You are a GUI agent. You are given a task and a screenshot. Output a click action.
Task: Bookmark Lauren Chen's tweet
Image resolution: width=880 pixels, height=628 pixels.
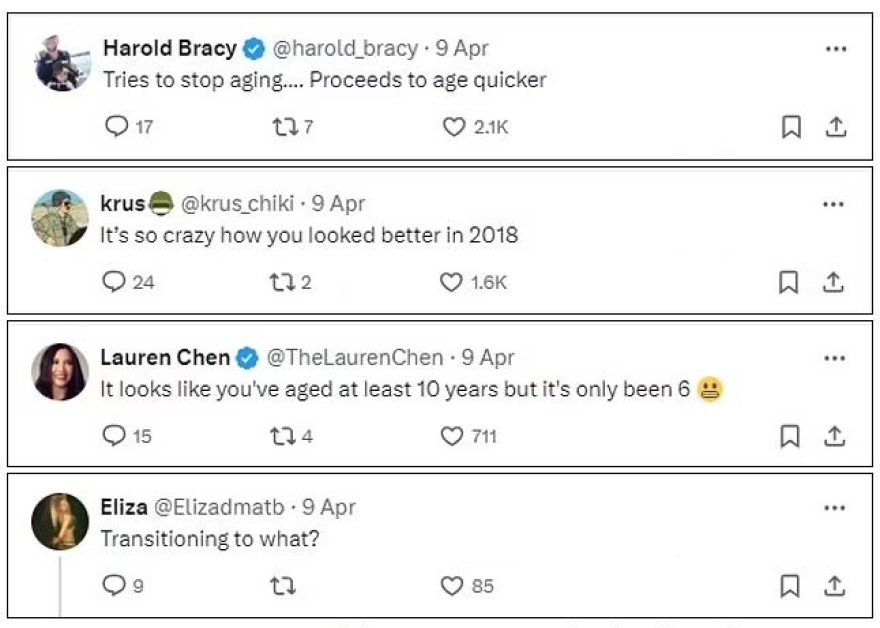click(790, 437)
